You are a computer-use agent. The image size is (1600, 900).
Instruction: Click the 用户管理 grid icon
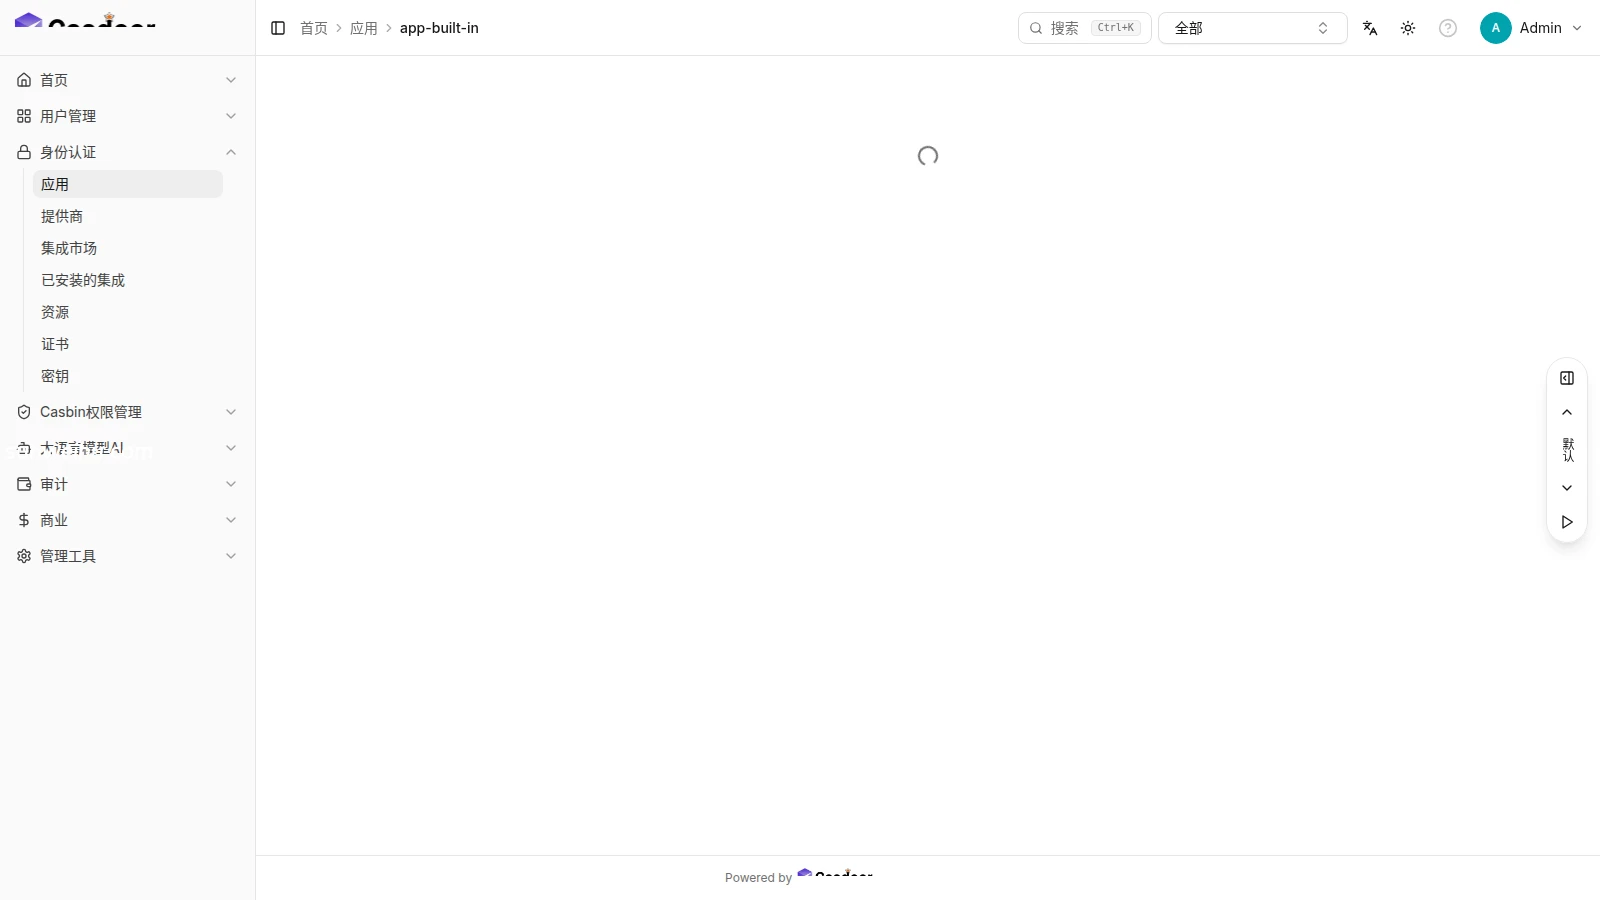24,116
